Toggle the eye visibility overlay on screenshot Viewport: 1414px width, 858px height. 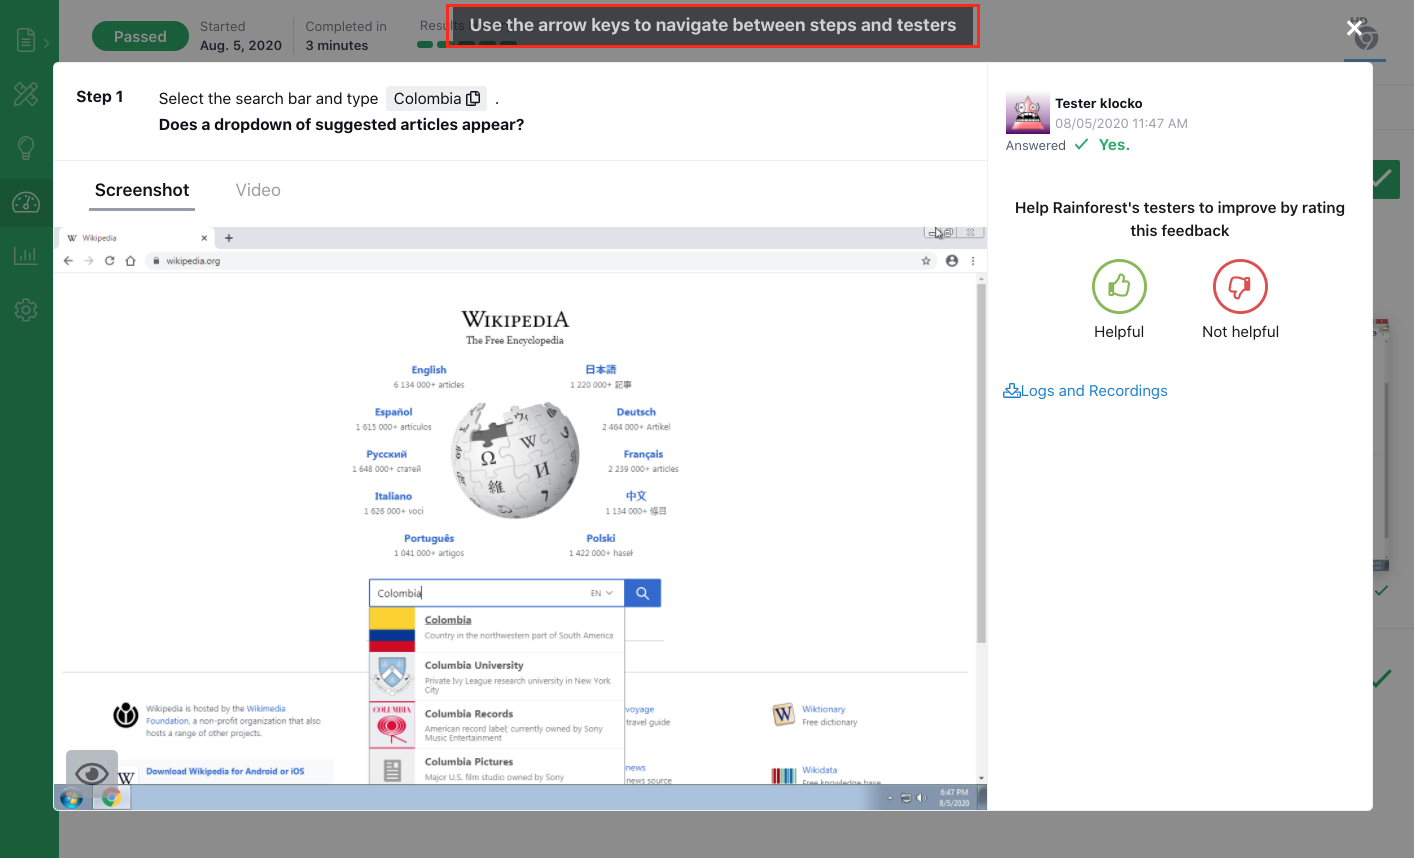92,774
